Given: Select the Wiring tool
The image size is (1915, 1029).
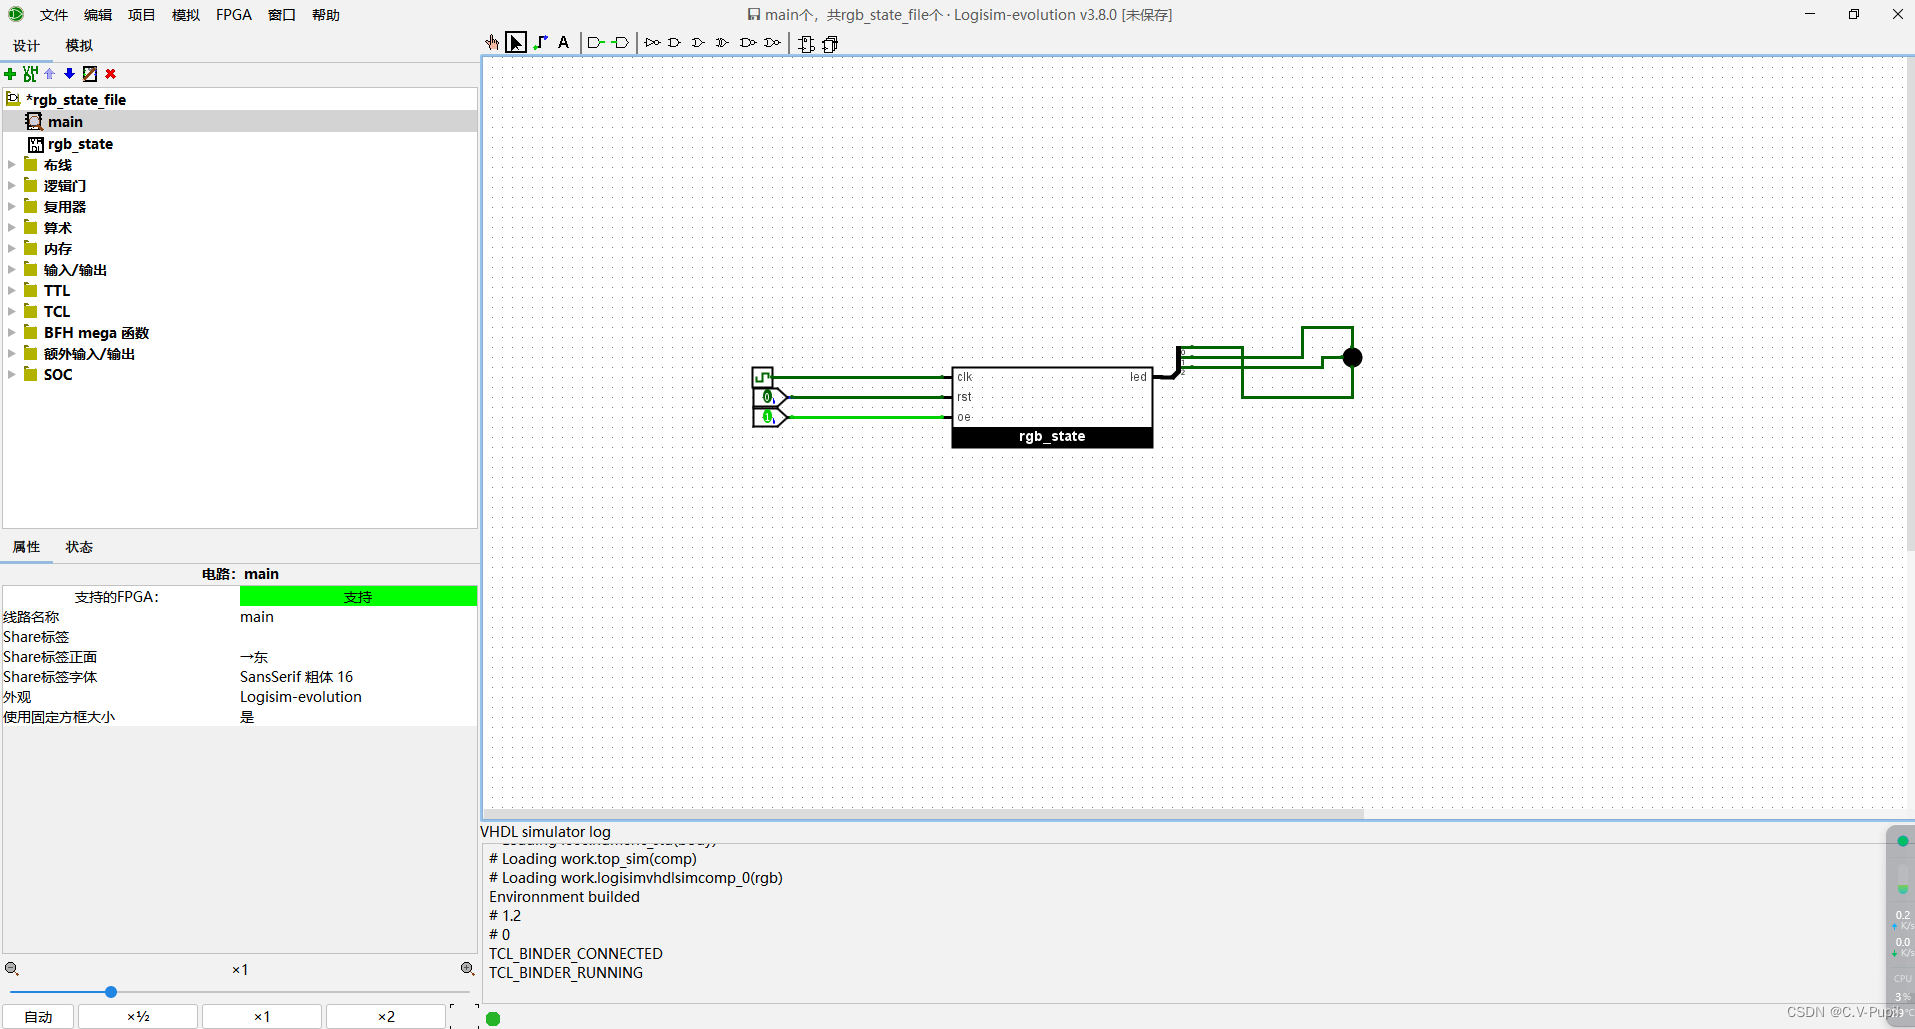Looking at the screenshot, I should pyautogui.click(x=541, y=43).
